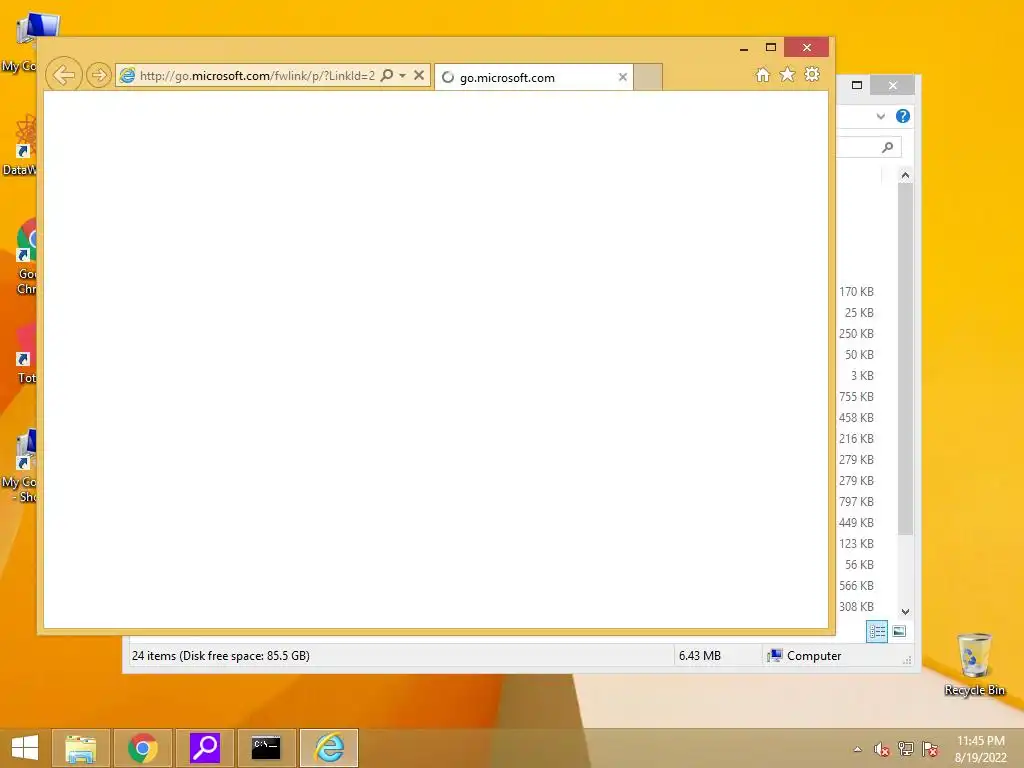Click the network status tray icon
This screenshot has height=768, width=1024.
tap(906, 749)
